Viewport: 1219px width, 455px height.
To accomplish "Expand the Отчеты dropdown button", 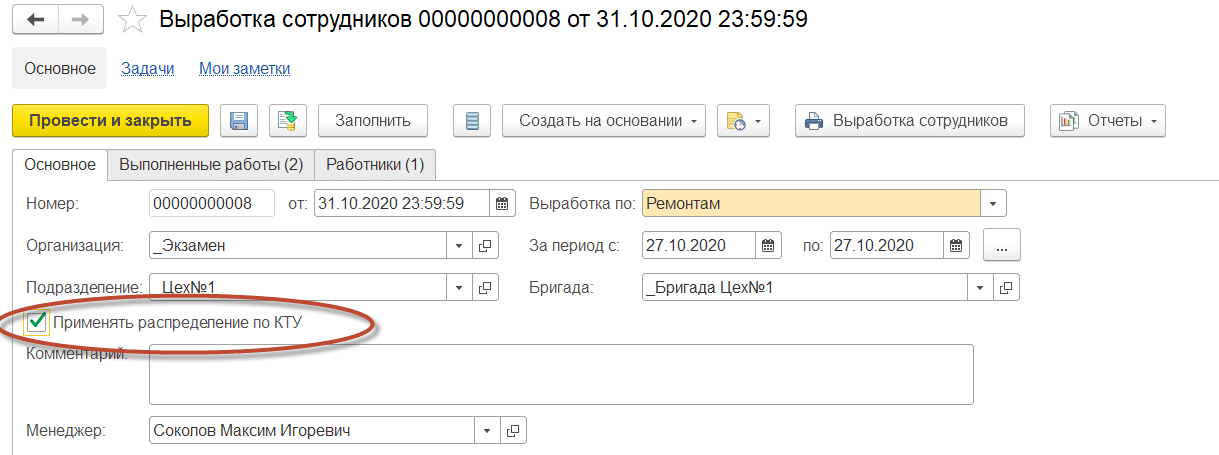I will pos(1107,121).
